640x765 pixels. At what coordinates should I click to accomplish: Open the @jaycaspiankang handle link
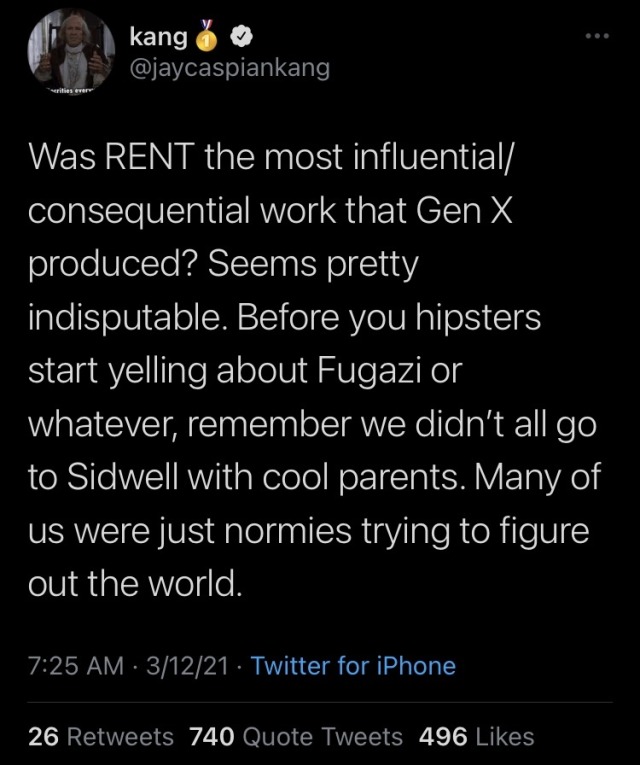[x=229, y=68]
